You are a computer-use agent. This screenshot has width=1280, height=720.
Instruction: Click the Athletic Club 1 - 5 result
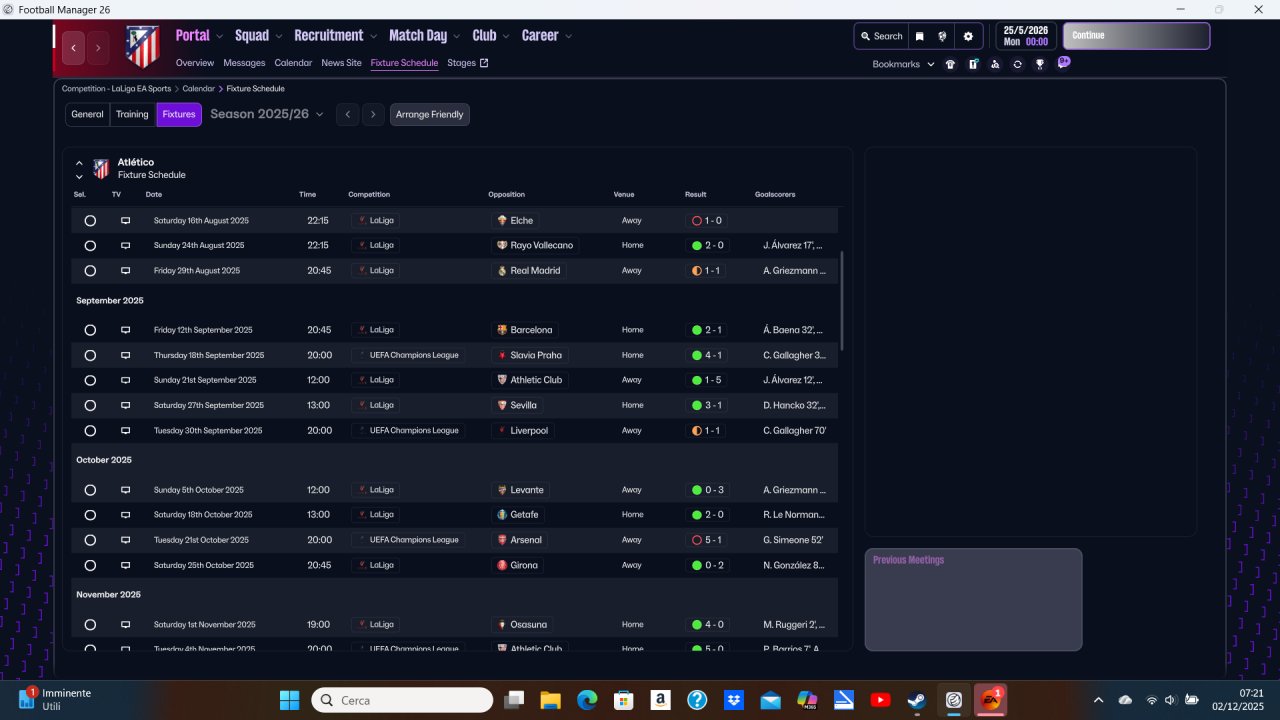click(706, 380)
